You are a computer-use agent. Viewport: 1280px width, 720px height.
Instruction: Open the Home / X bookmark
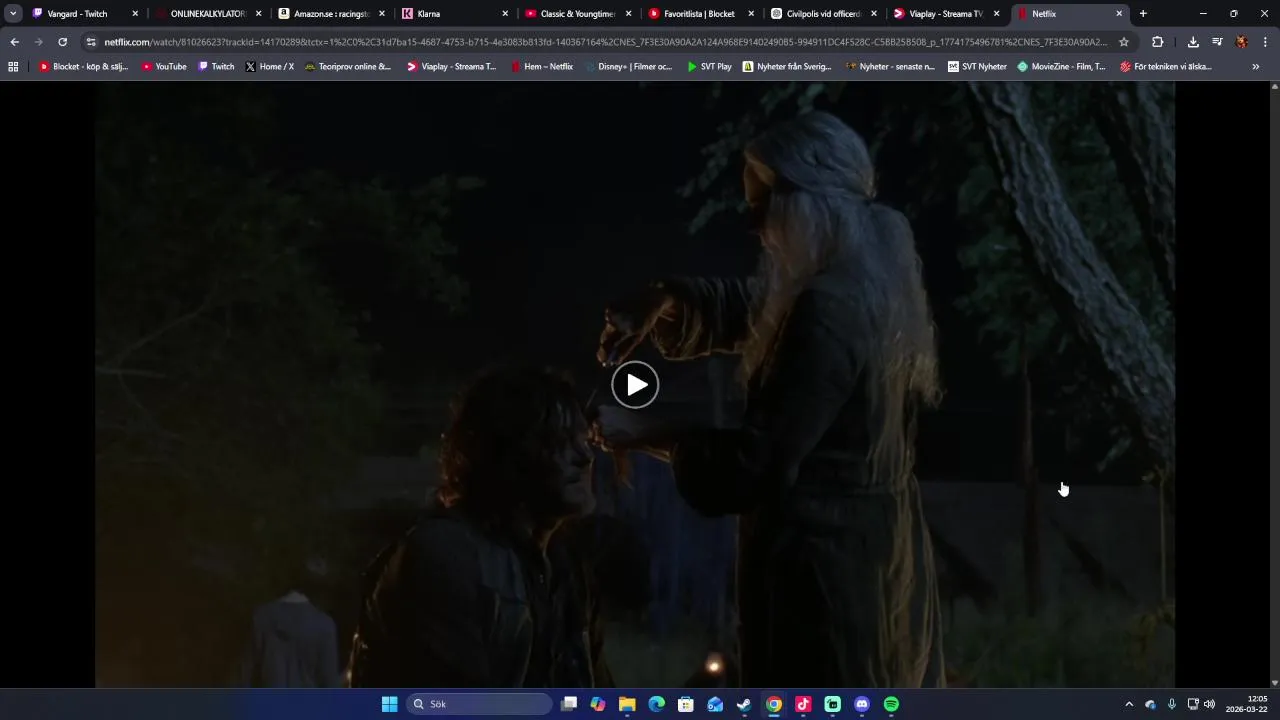[x=270, y=67]
